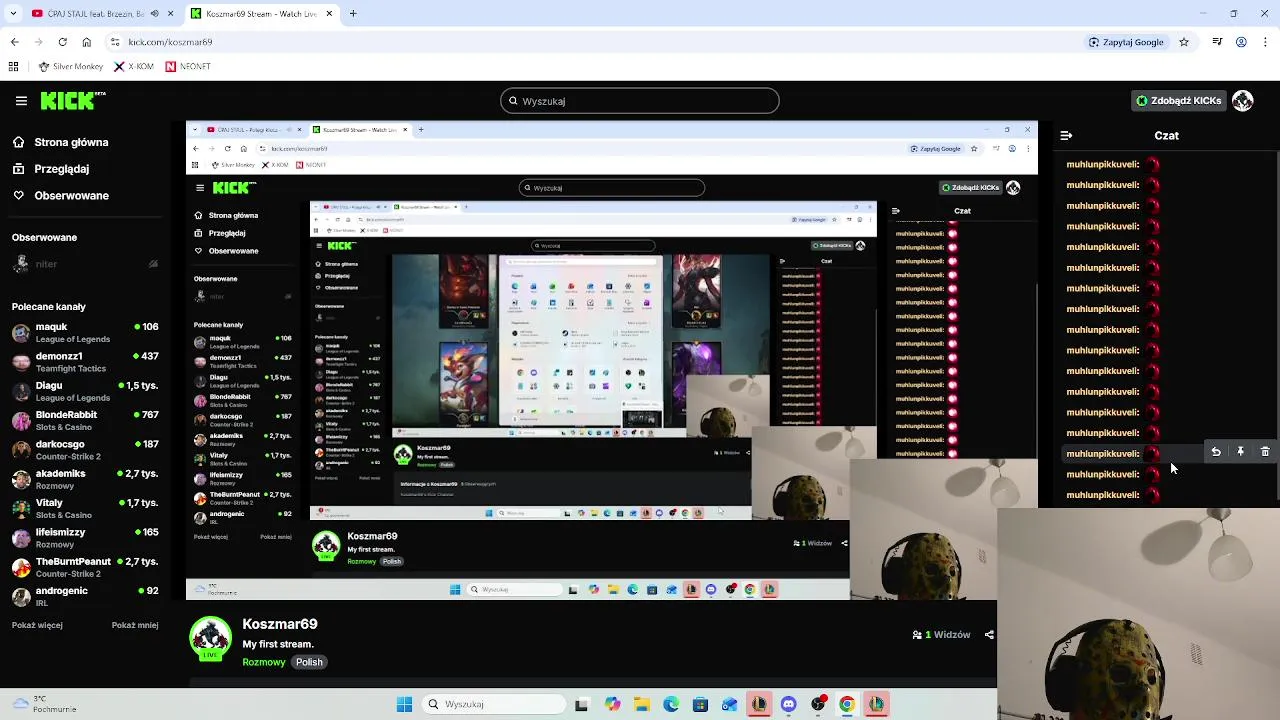
Task: Open the apps grid in bookmarks bar
Action: [x=14, y=67]
